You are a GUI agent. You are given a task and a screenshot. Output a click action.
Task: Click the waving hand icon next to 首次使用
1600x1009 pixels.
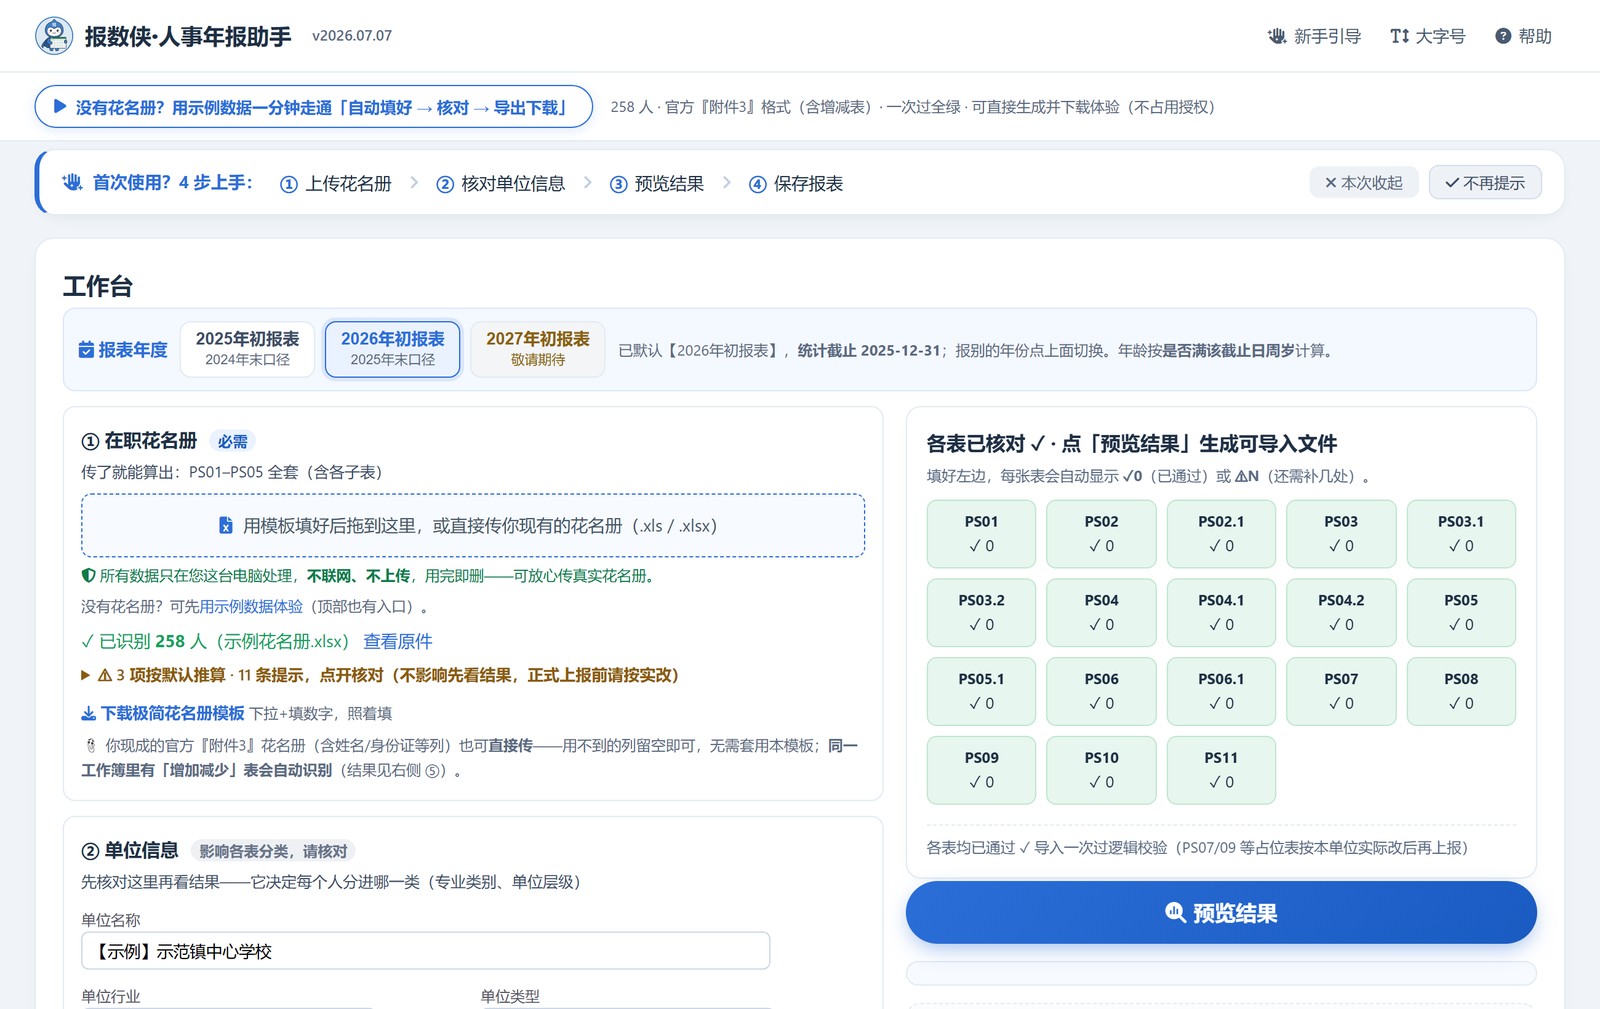pos(72,183)
